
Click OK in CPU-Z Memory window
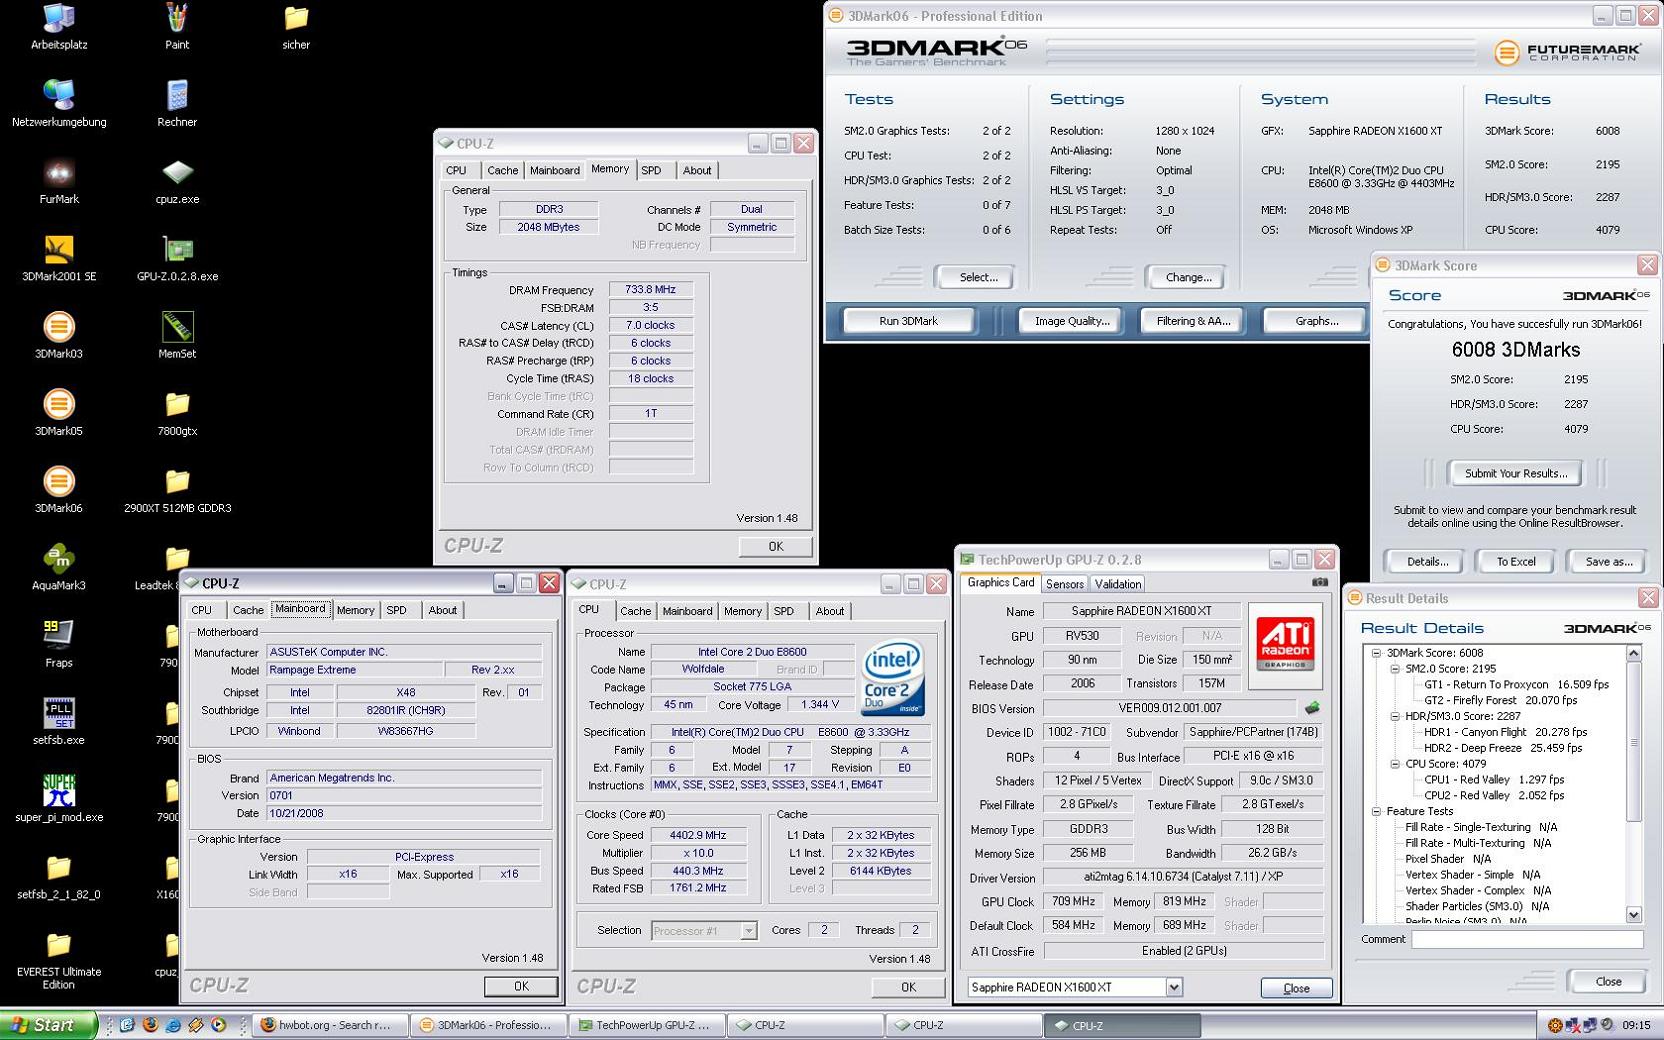pos(775,546)
